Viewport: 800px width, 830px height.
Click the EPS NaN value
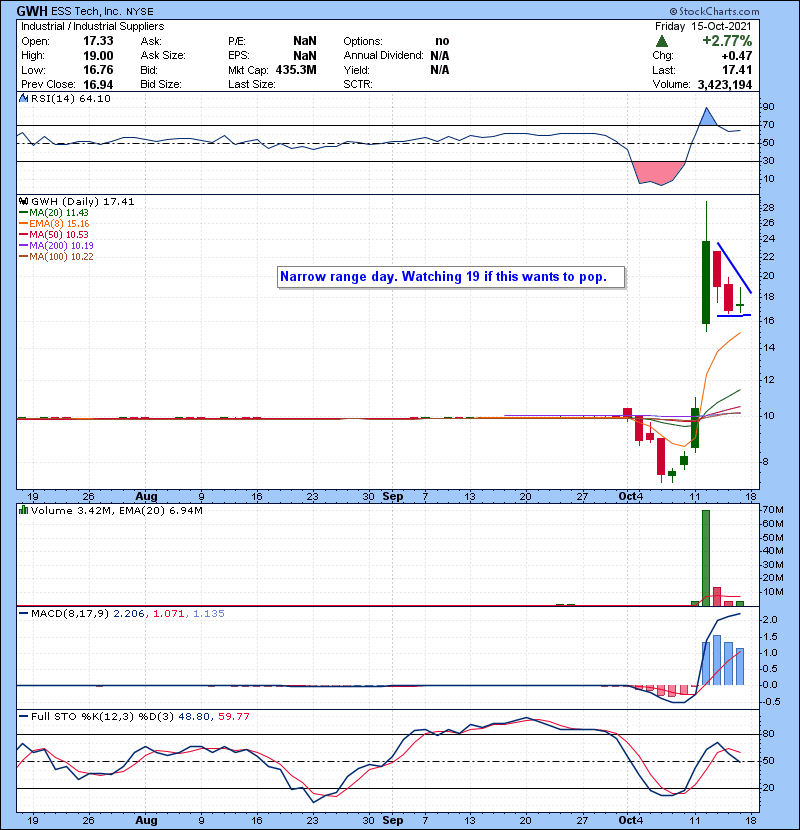(x=305, y=56)
